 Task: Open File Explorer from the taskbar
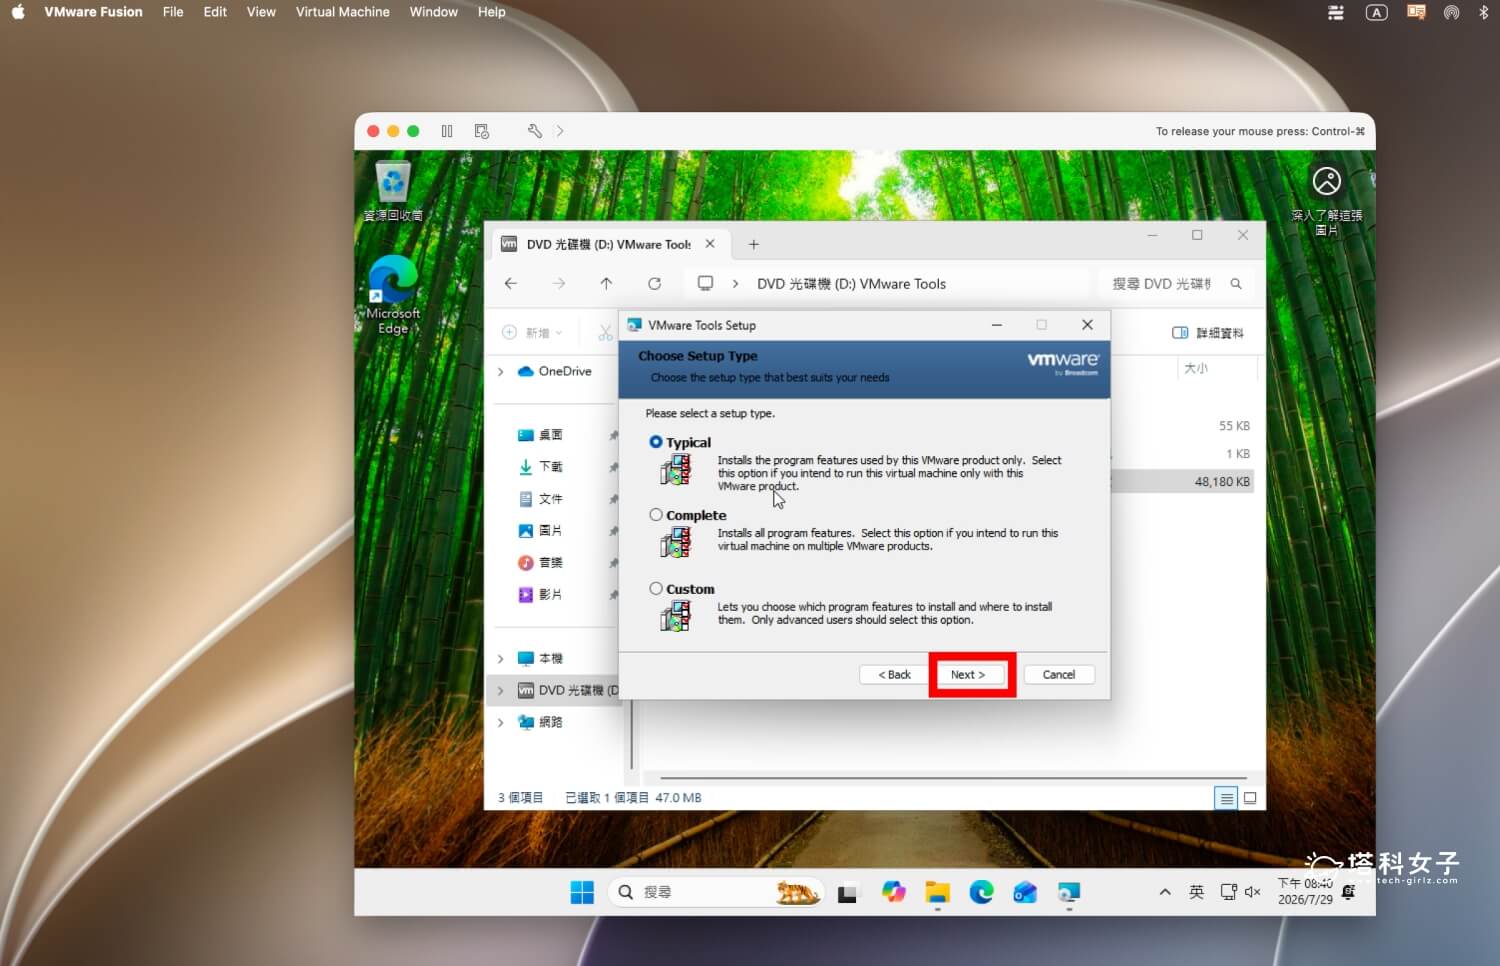(x=937, y=892)
